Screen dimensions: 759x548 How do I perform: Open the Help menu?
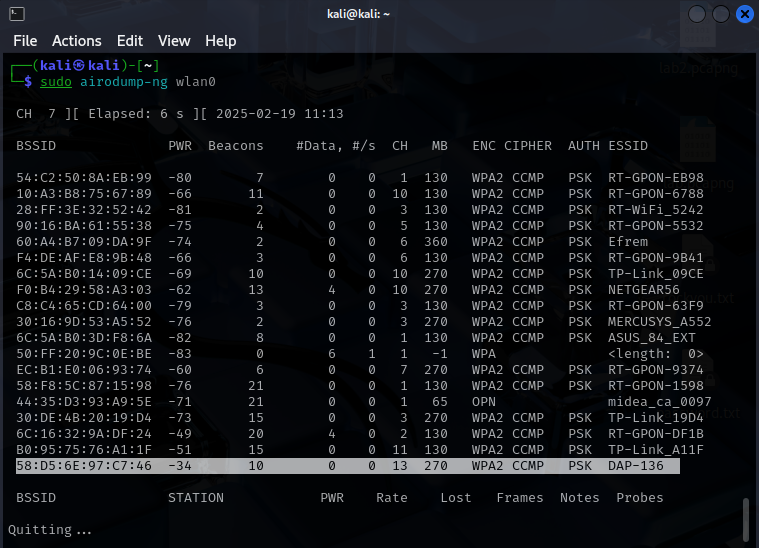pyautogui.click(x=221, y=41)
